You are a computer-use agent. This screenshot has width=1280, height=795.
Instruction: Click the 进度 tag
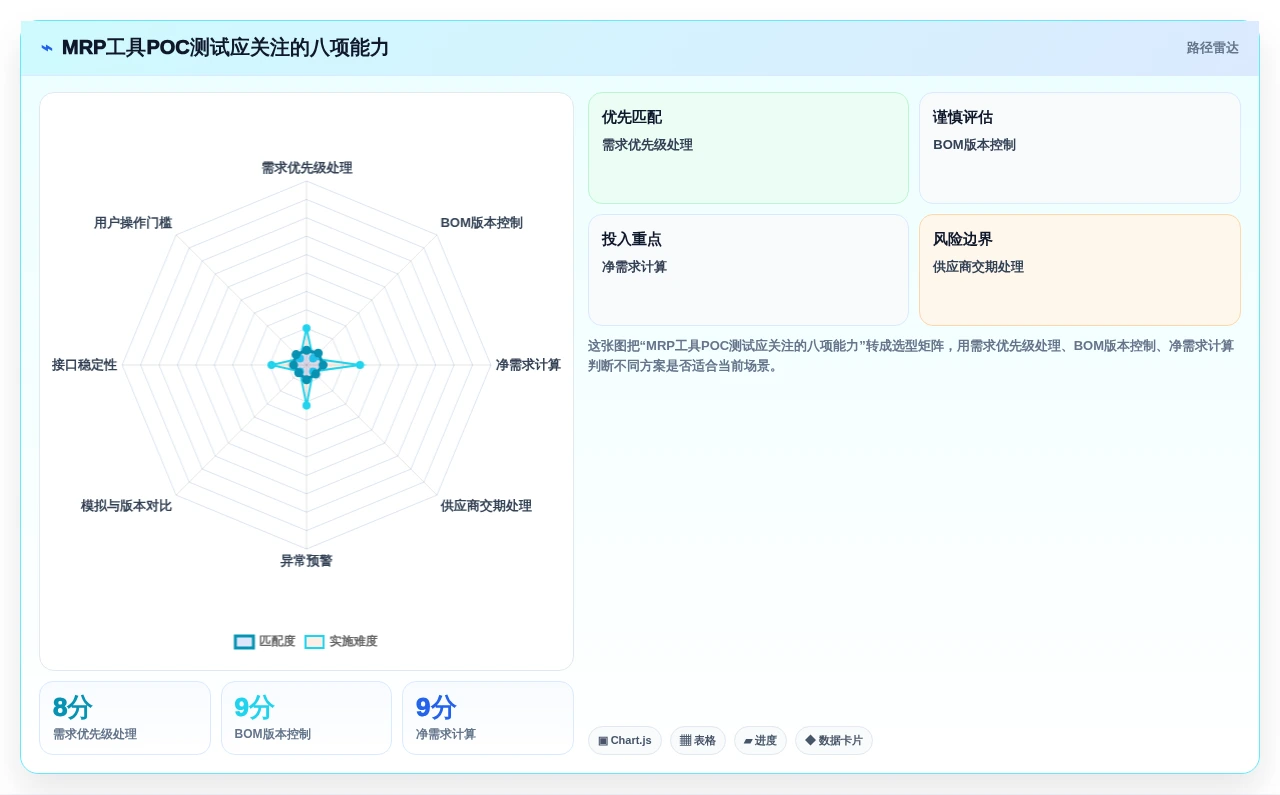pos(760,741)
